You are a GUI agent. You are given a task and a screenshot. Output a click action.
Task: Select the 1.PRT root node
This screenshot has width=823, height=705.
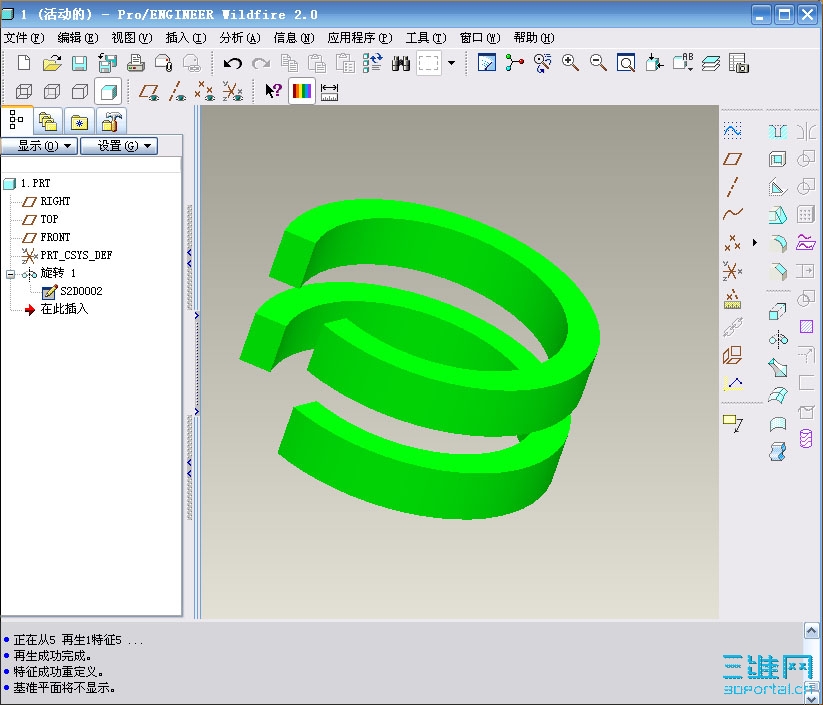[35, 183]
